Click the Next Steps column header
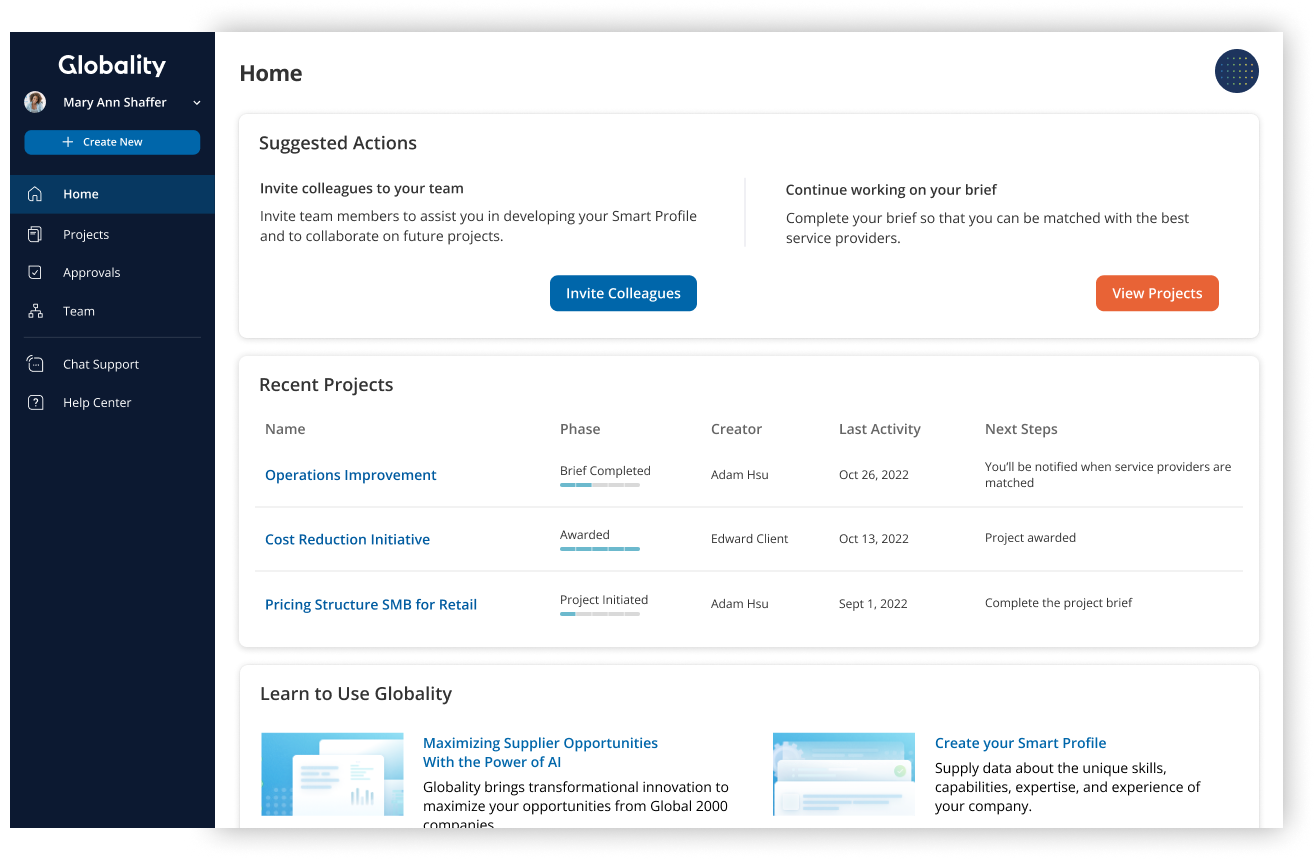This screenshot has width=1314, height=859. (1021, 429)
